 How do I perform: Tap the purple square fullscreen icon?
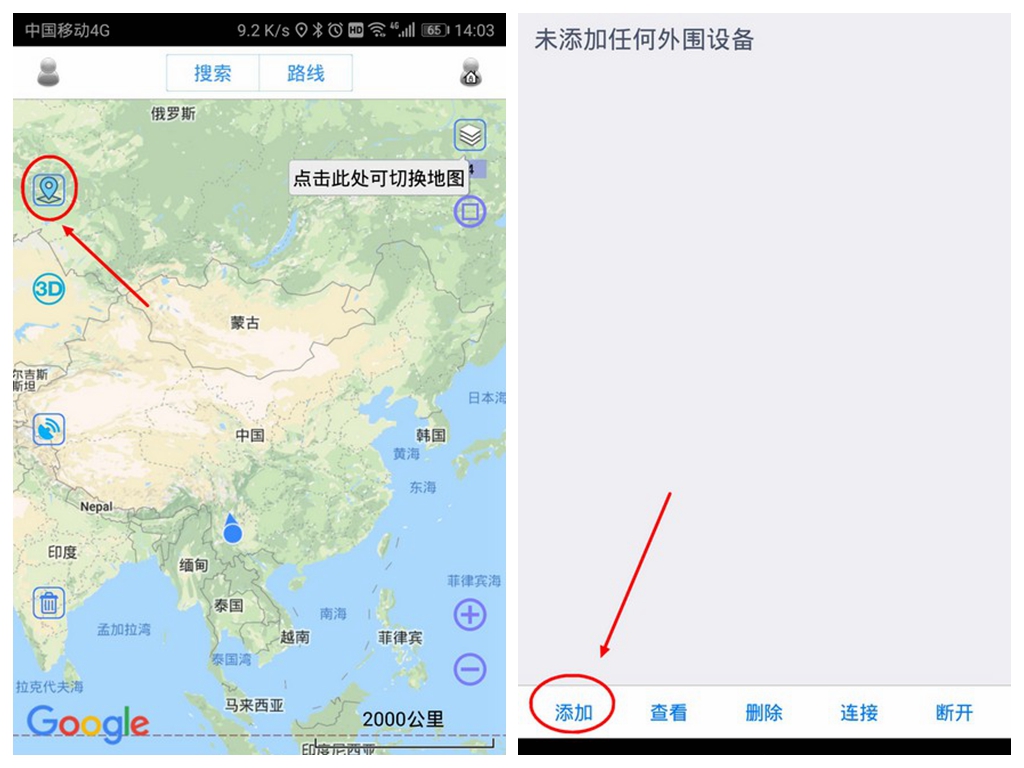coord(470,212)
